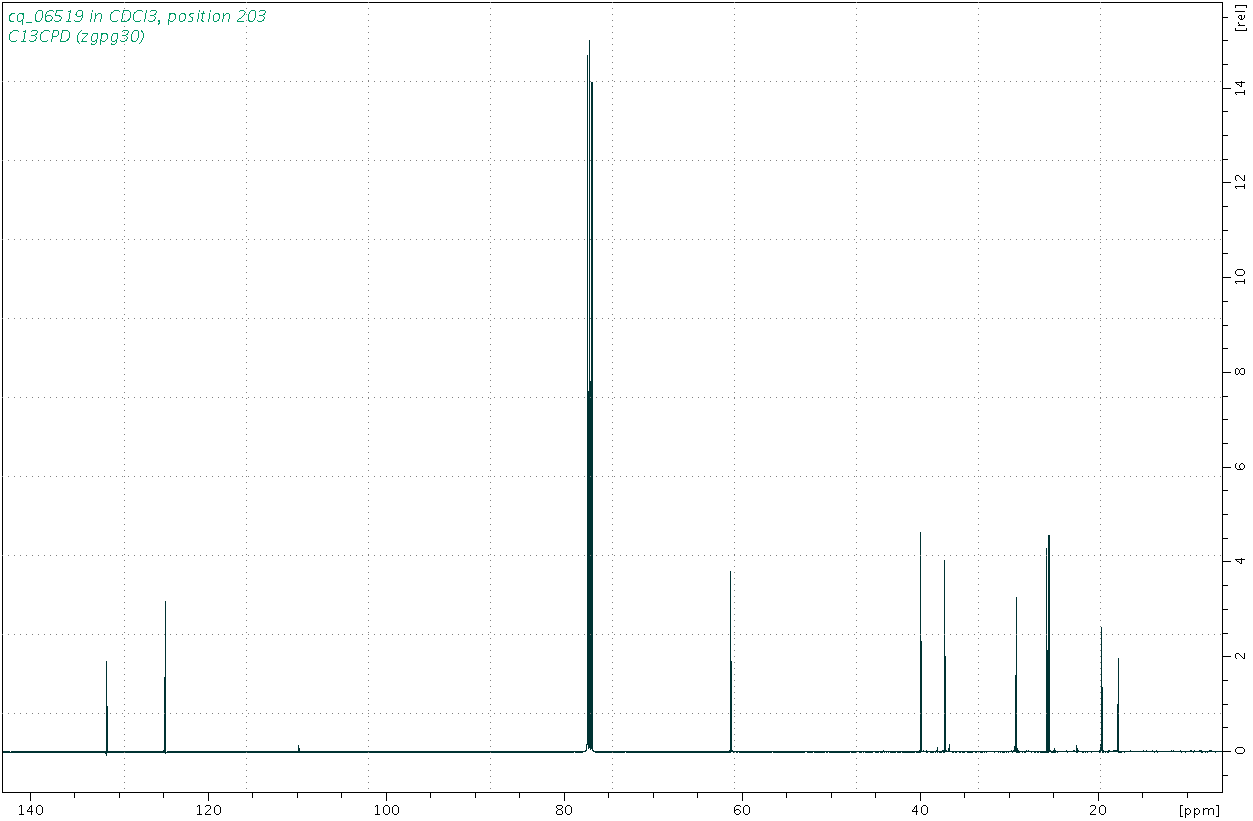Select the rightmost peak near 17.7 ppm
Viewport: 1253px width, 821px height.
click(x=1118, y=704)
